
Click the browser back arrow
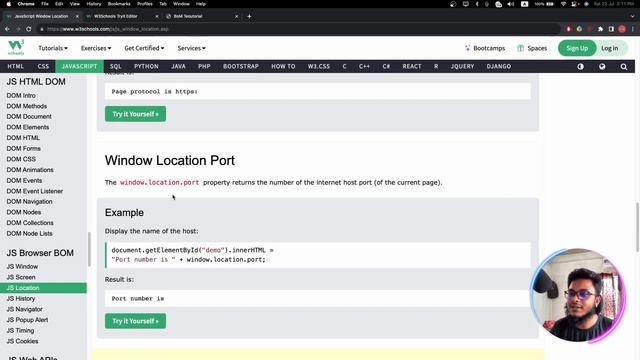pos(7,29)
